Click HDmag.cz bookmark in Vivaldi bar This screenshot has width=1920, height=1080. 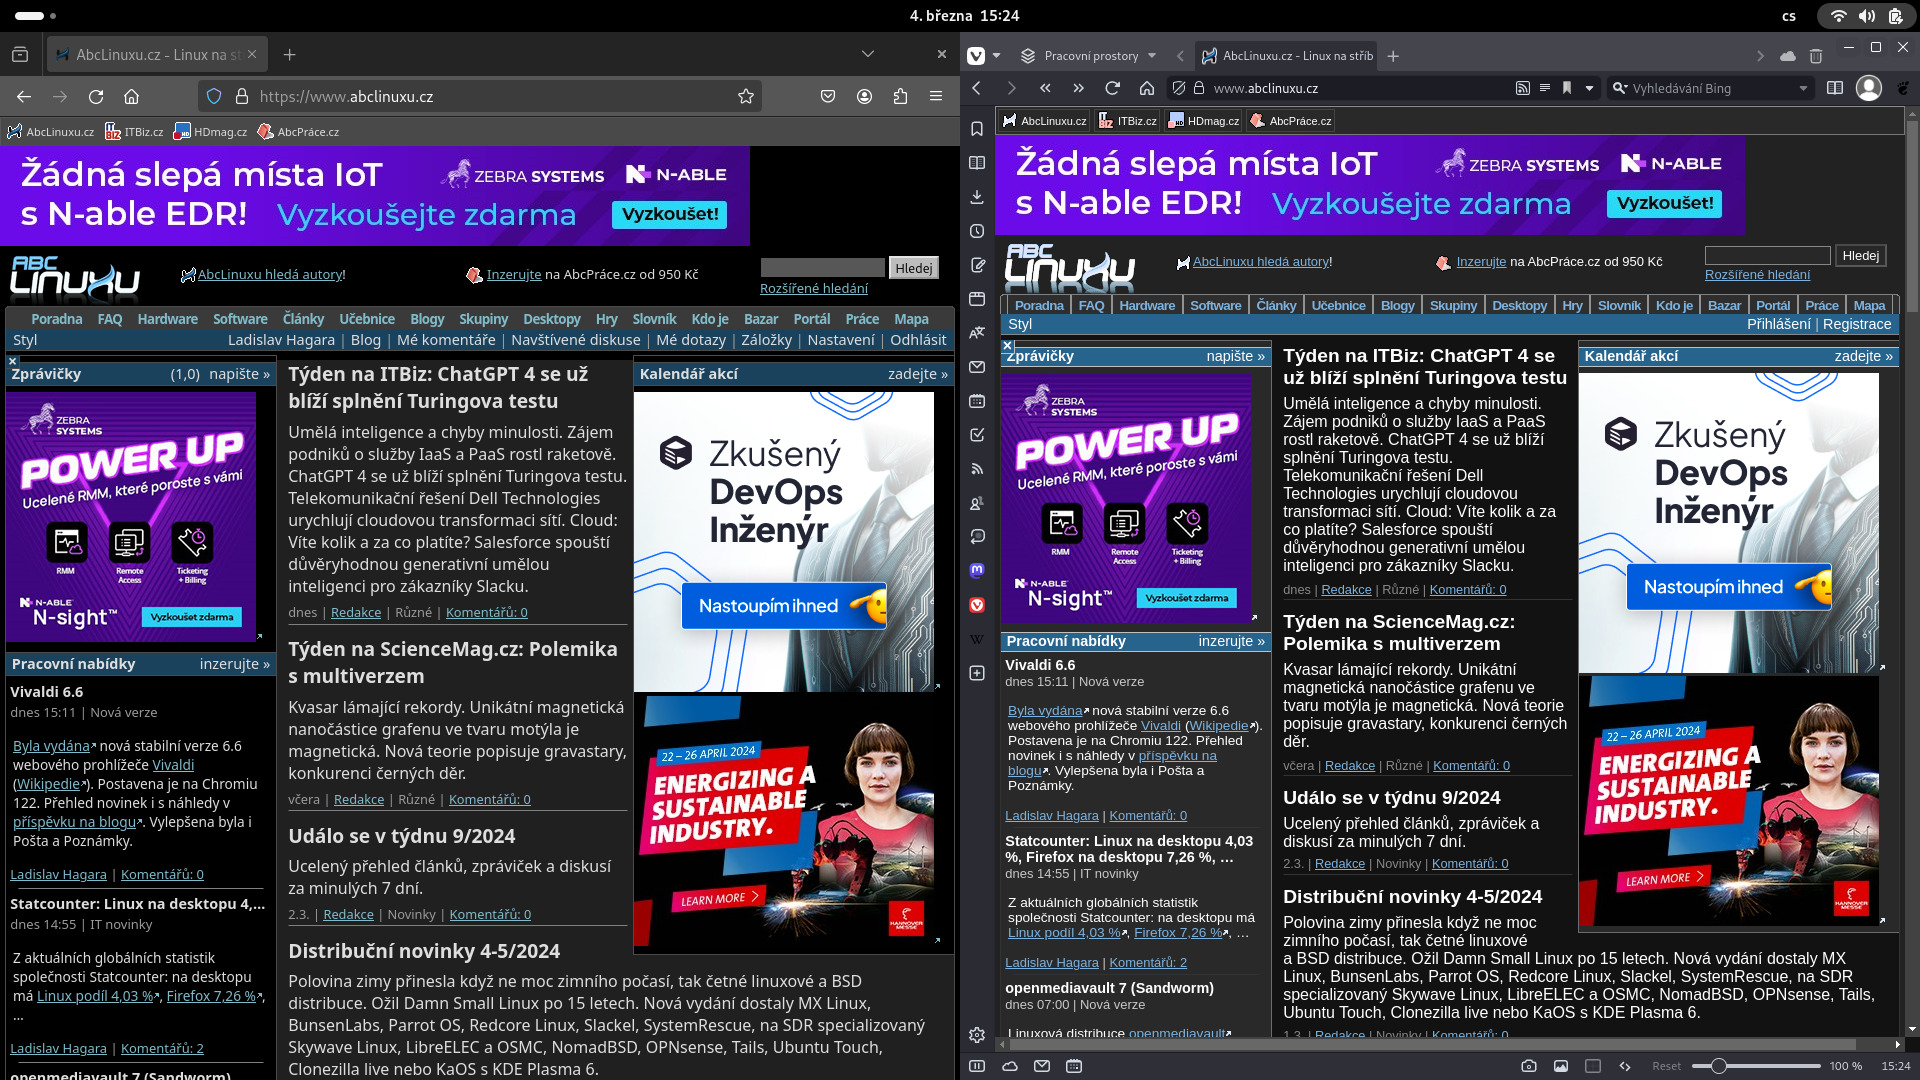1203,121
